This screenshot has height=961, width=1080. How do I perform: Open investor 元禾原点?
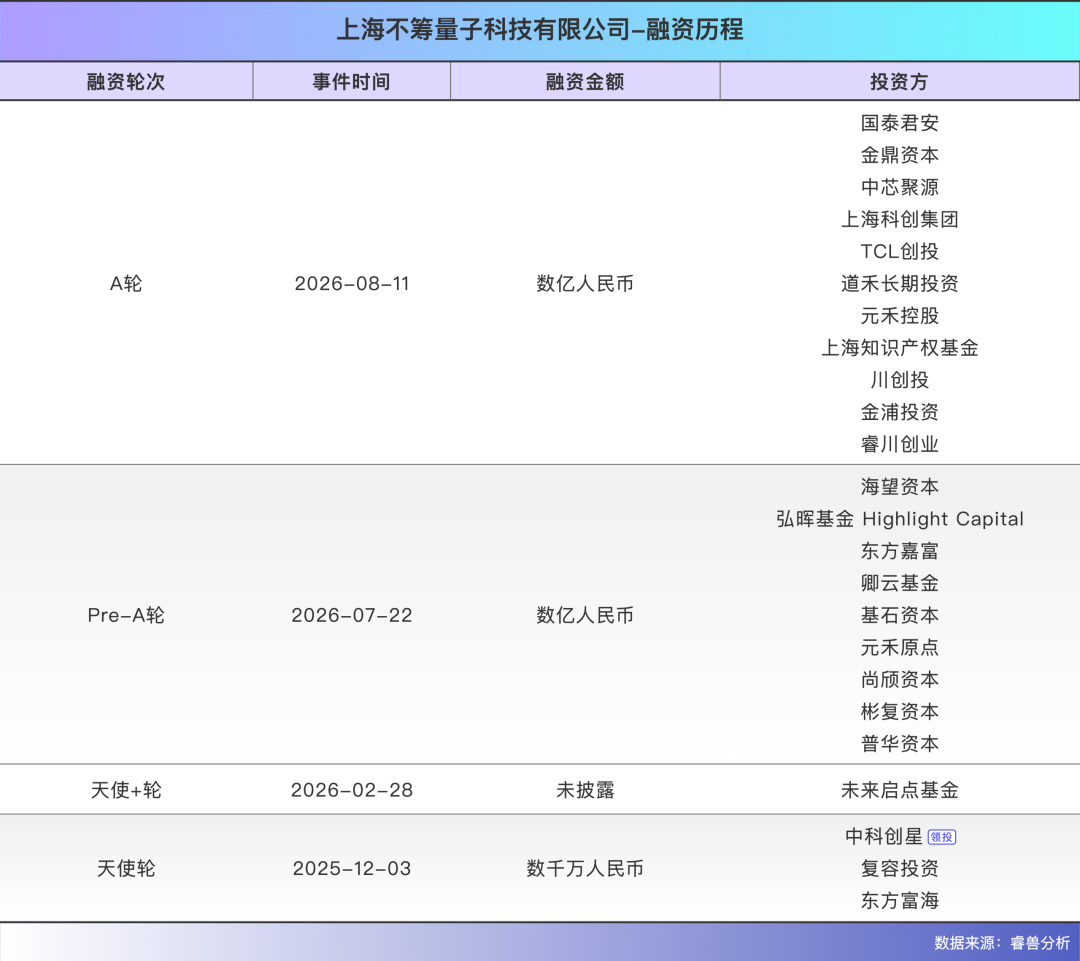[900, 648]
